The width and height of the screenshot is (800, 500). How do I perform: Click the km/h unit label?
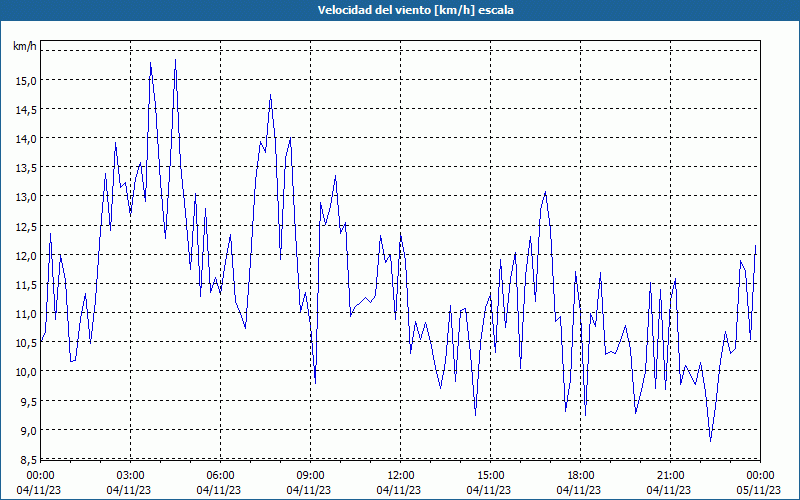pos(24,46)
